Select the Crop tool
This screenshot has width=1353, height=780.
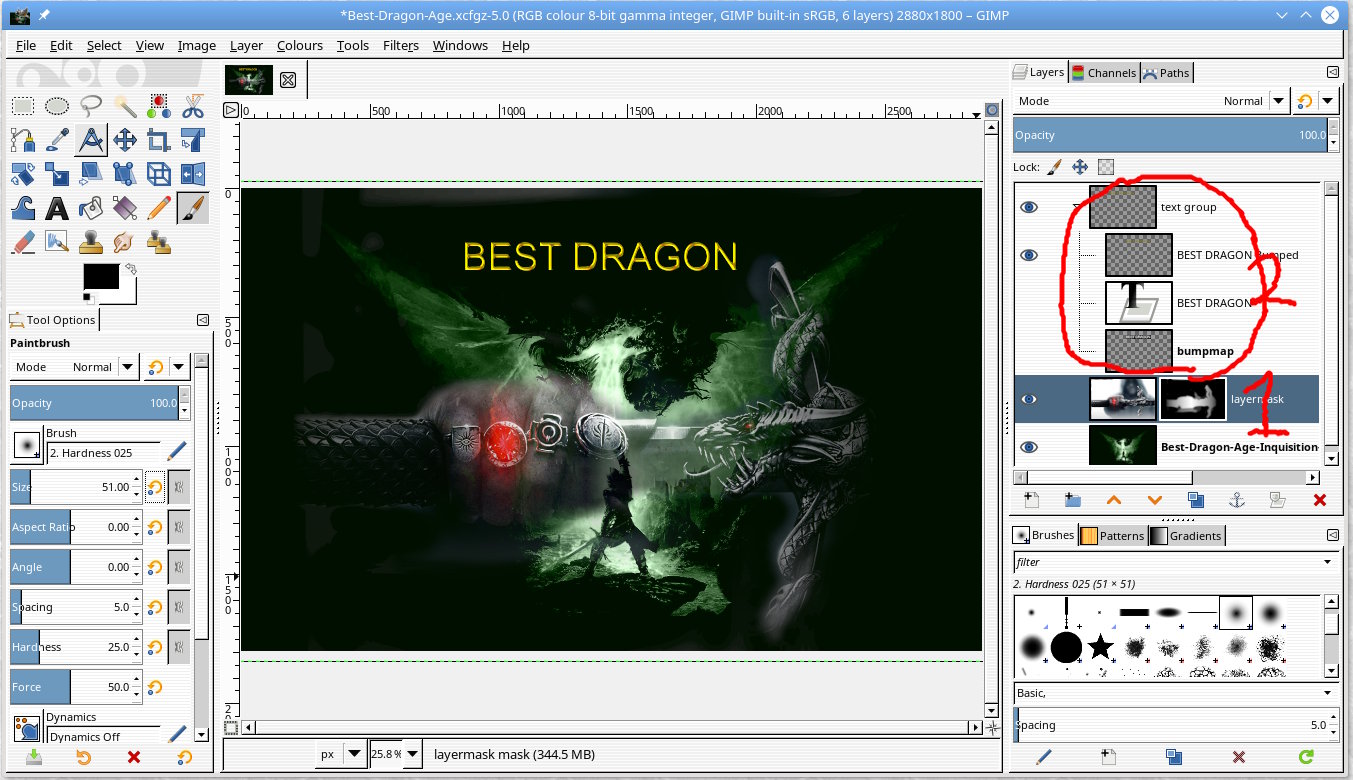pyautogui.click(x=159, y=139)
